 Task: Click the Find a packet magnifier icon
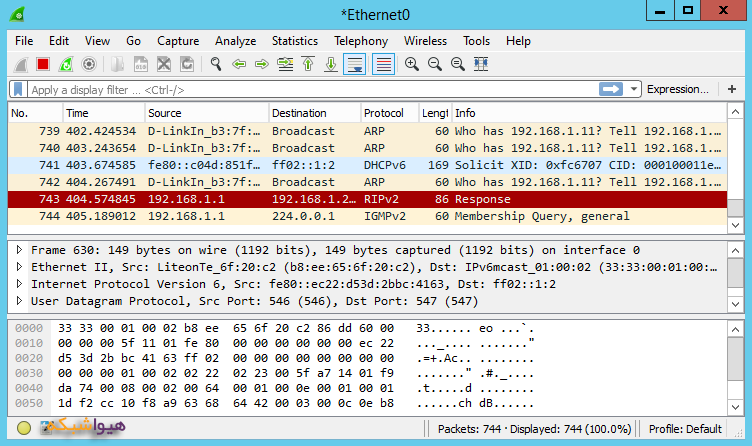tap(215, 64)
